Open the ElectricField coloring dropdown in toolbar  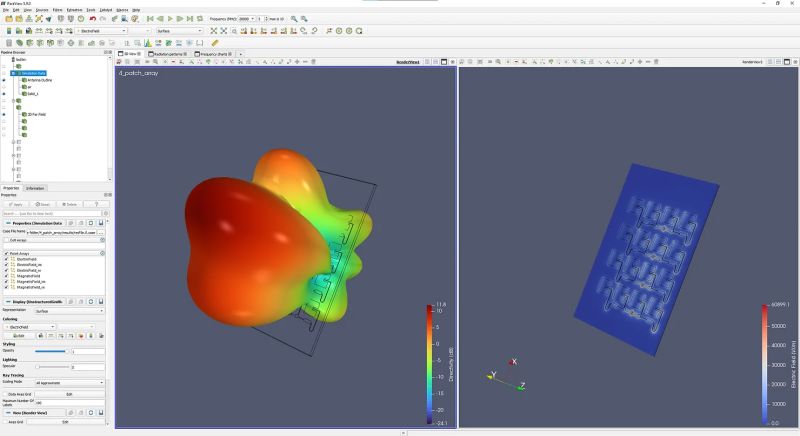tap(101, 31)
